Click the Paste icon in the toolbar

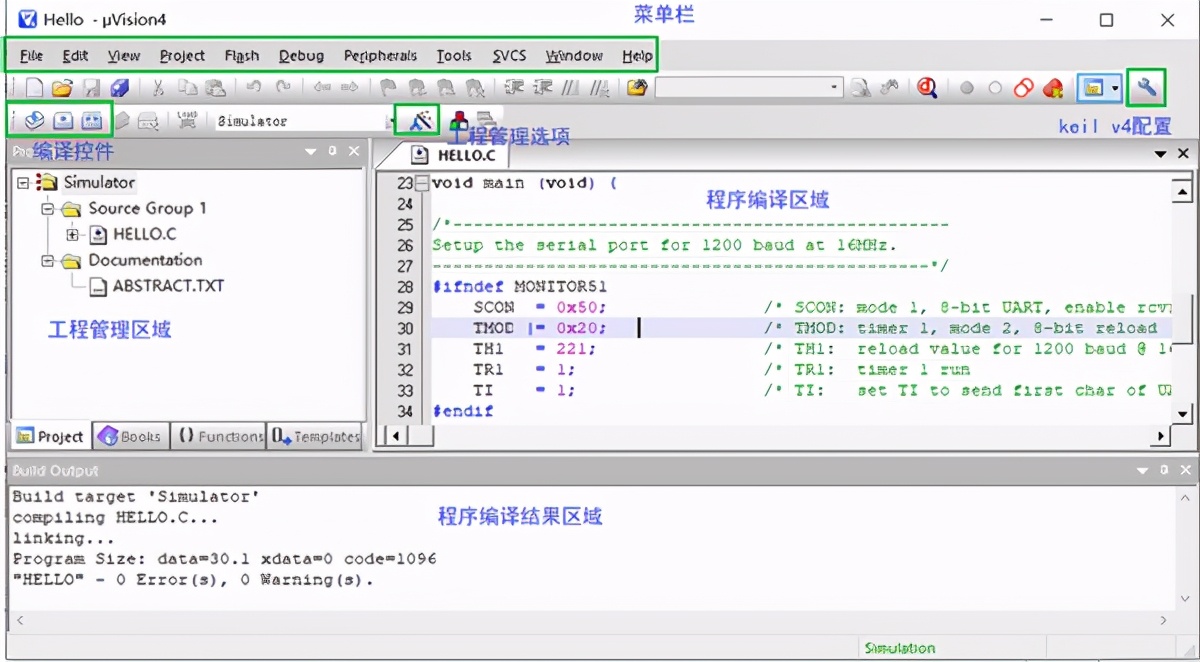[215, 88]
